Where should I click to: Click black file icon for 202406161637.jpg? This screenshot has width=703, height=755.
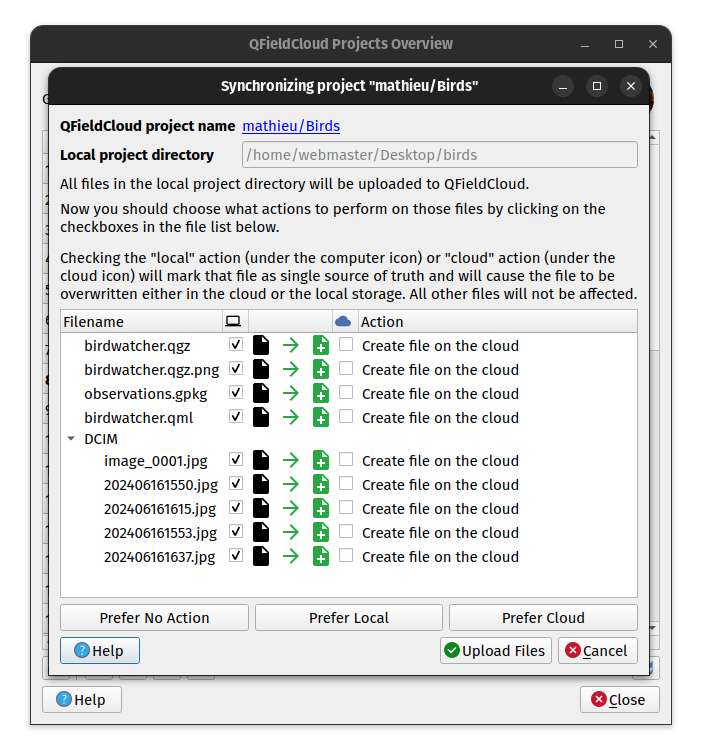pyautogui.click(x=261, y=557)
